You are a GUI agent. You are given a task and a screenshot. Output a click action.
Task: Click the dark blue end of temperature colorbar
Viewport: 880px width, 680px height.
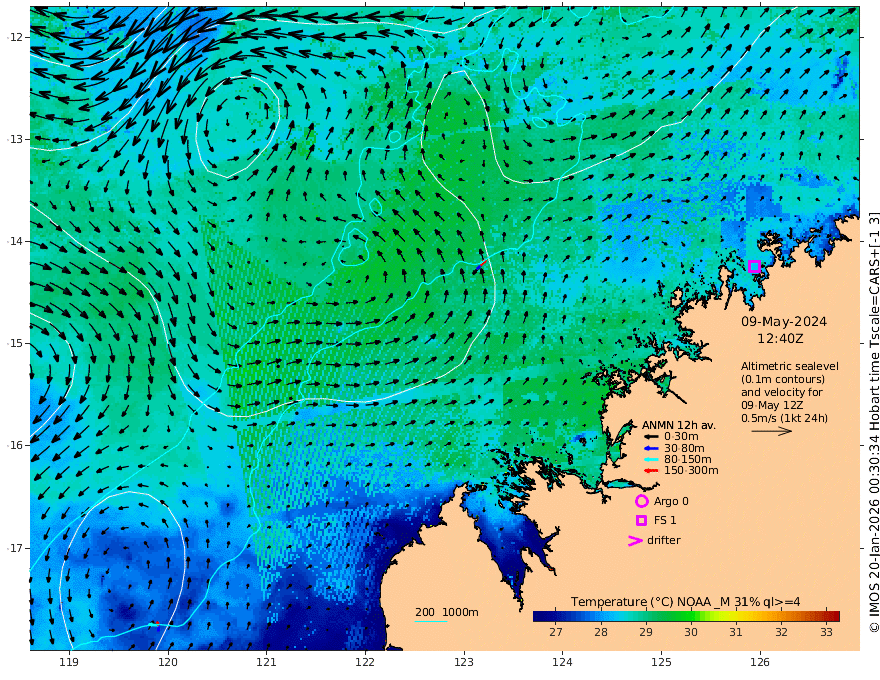pyautogui.click(x=538, y=616)
